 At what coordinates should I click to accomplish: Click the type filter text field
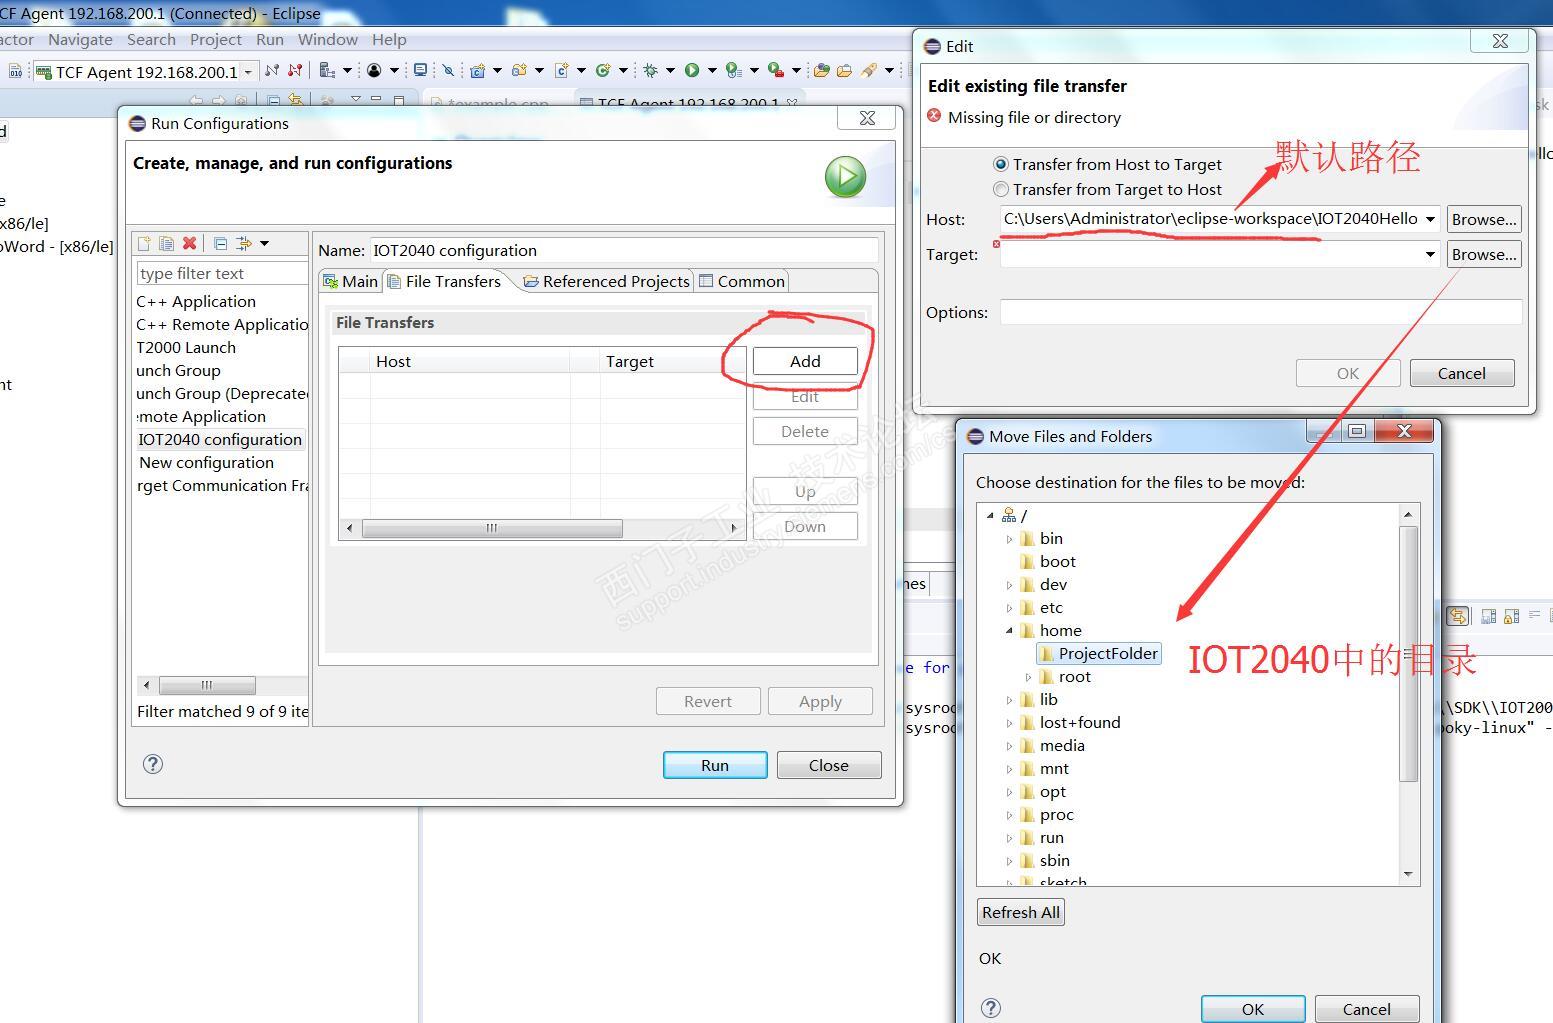pos(222,273)
